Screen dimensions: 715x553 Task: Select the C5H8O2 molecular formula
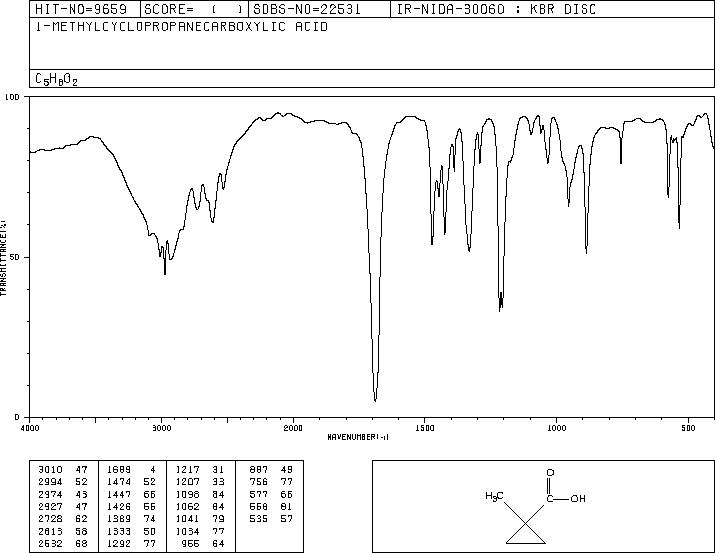(56, 79)
